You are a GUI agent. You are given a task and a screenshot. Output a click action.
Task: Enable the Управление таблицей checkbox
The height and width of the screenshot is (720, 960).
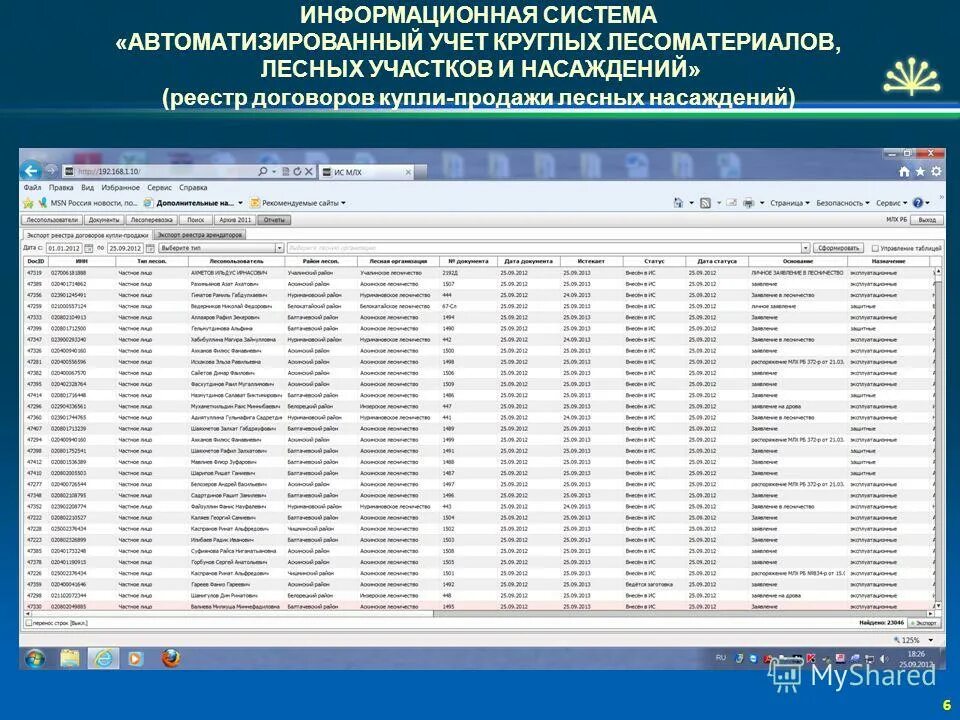click(x=874, y=247)
